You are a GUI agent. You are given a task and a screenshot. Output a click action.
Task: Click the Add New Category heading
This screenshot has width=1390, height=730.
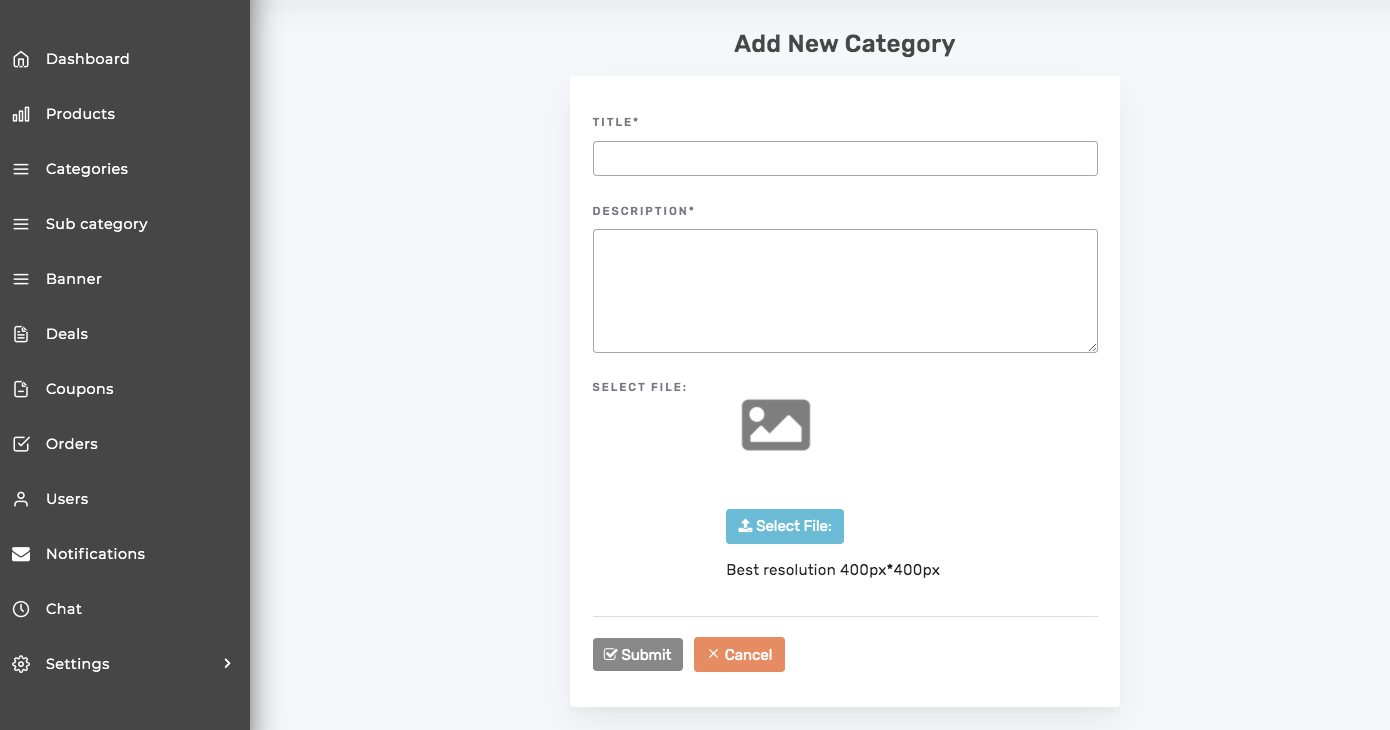click(845, 44)
